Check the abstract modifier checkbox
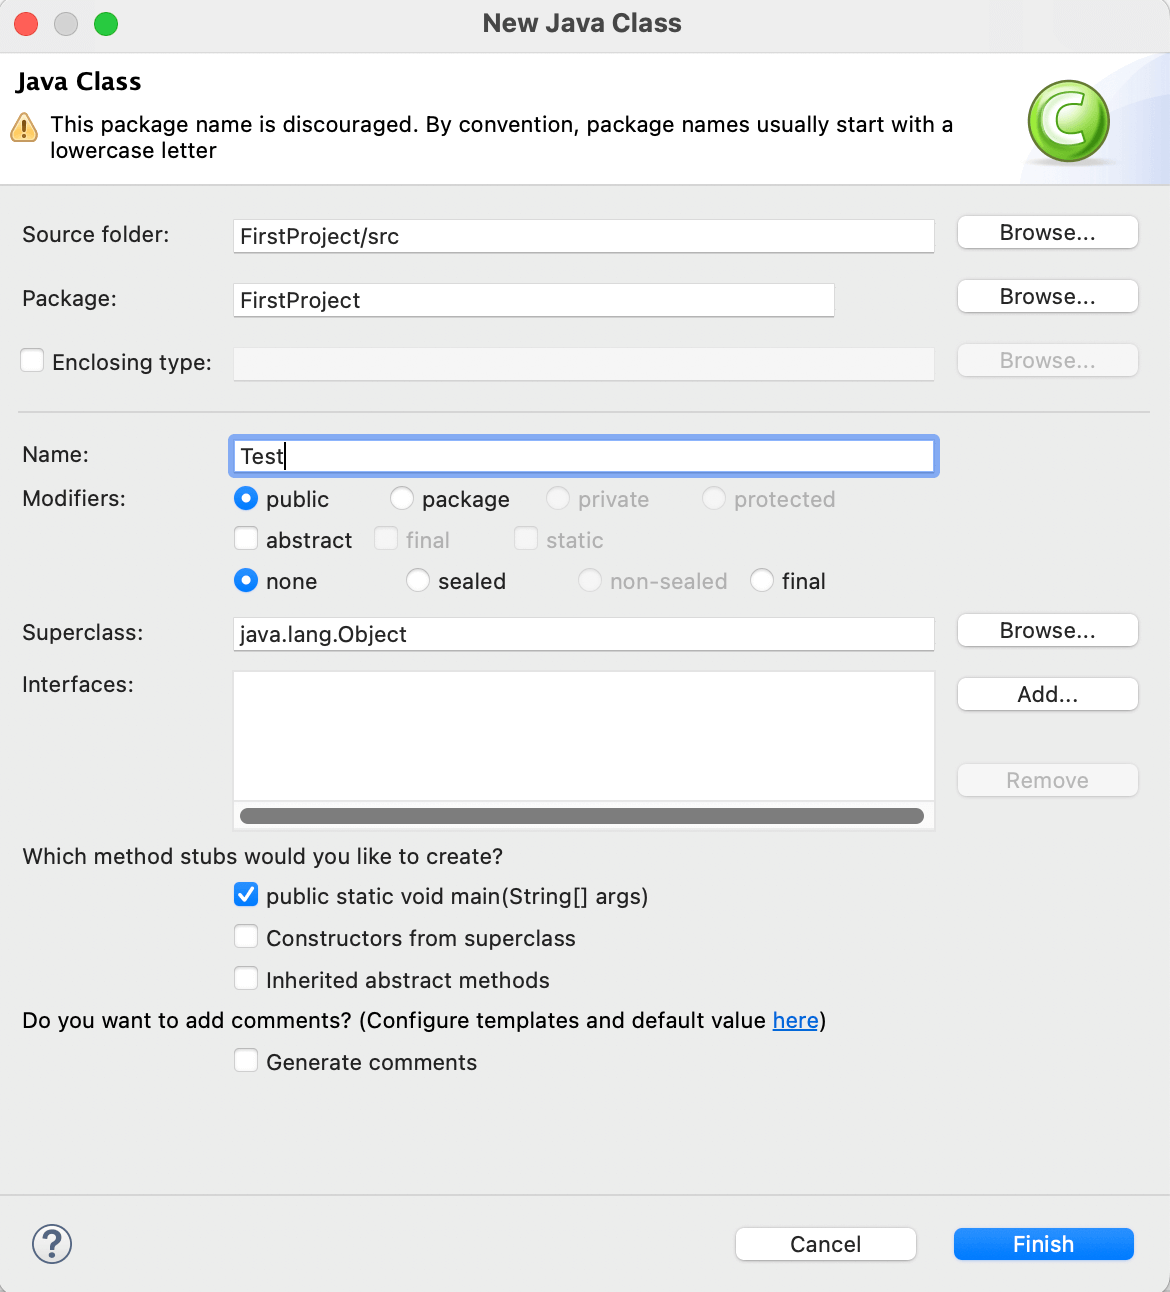This screenshot has height=1292, width=1170. (246, 539)
